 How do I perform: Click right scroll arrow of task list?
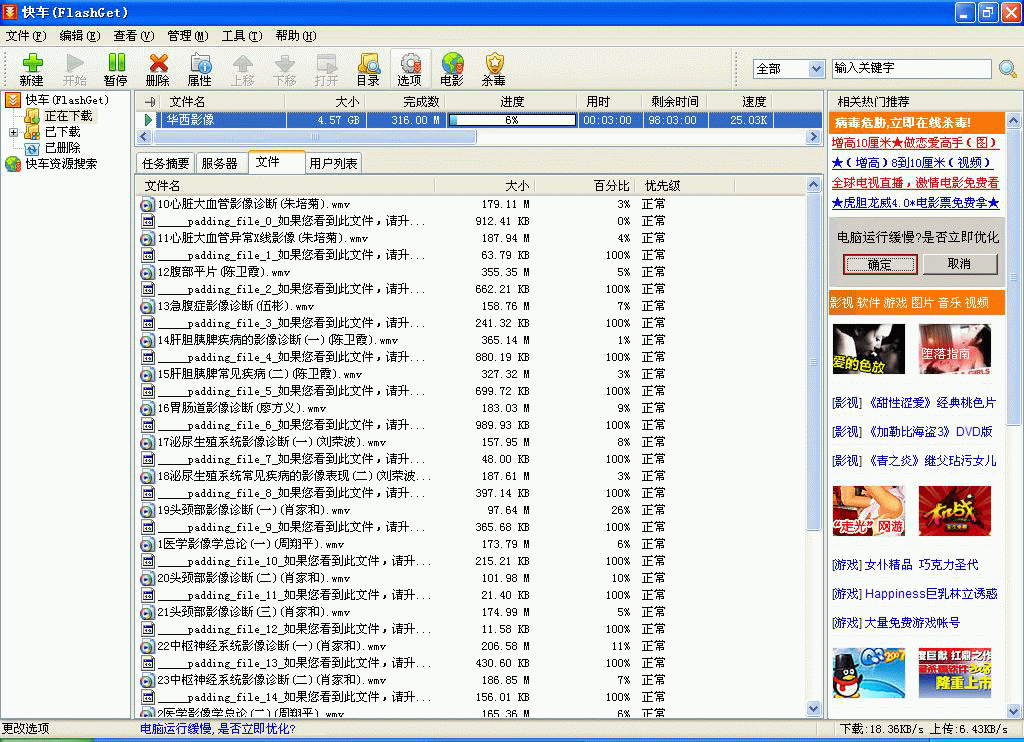click(x=813, y=137)
